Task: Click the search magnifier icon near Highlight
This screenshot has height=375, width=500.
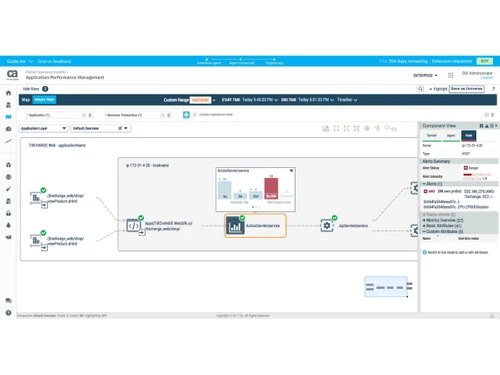Action: [420, 89]
